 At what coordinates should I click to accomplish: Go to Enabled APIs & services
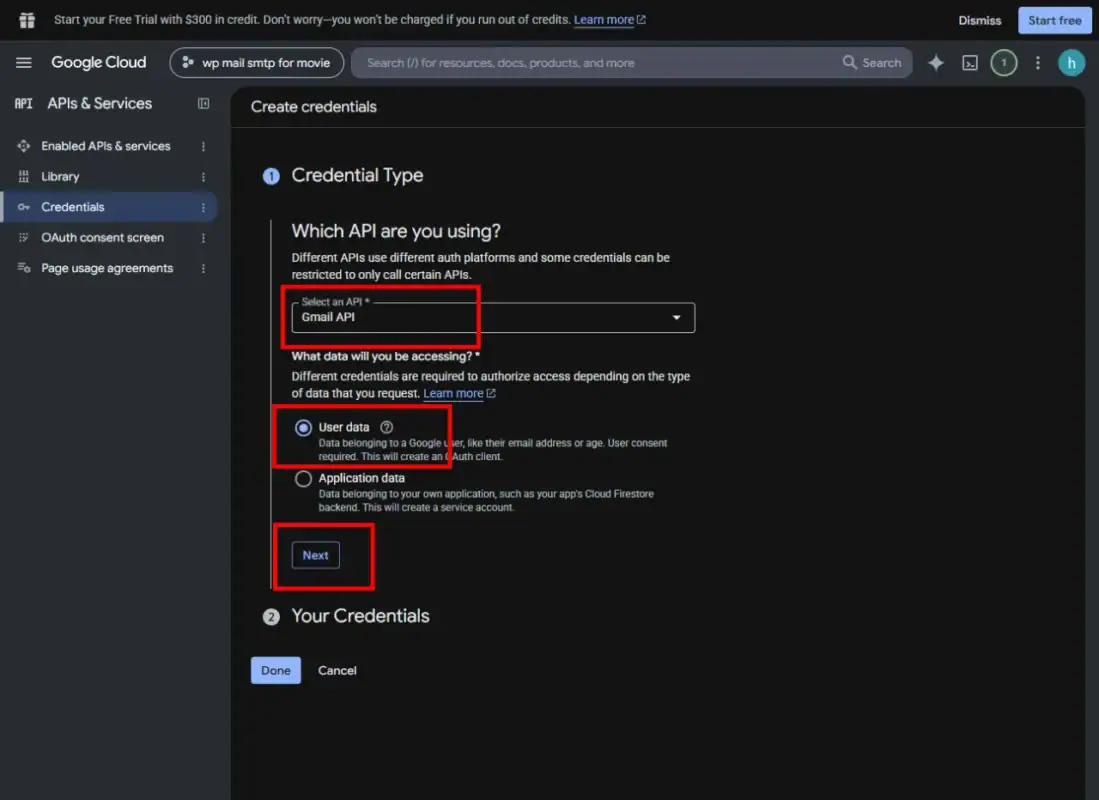point(106,146)
